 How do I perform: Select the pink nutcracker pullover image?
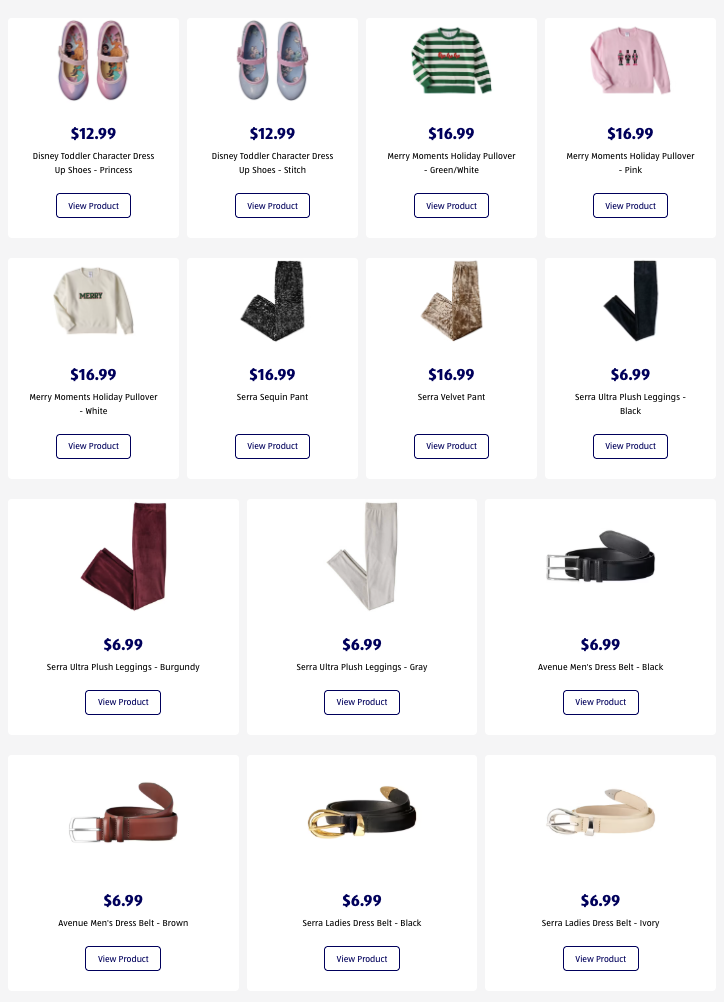coord(630,60)
